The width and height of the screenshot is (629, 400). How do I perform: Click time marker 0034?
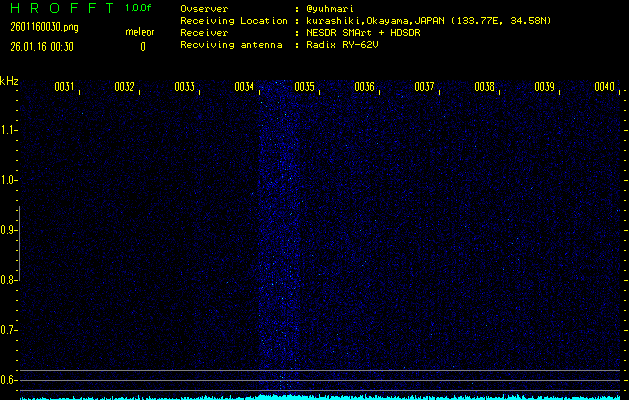point(244,87)
